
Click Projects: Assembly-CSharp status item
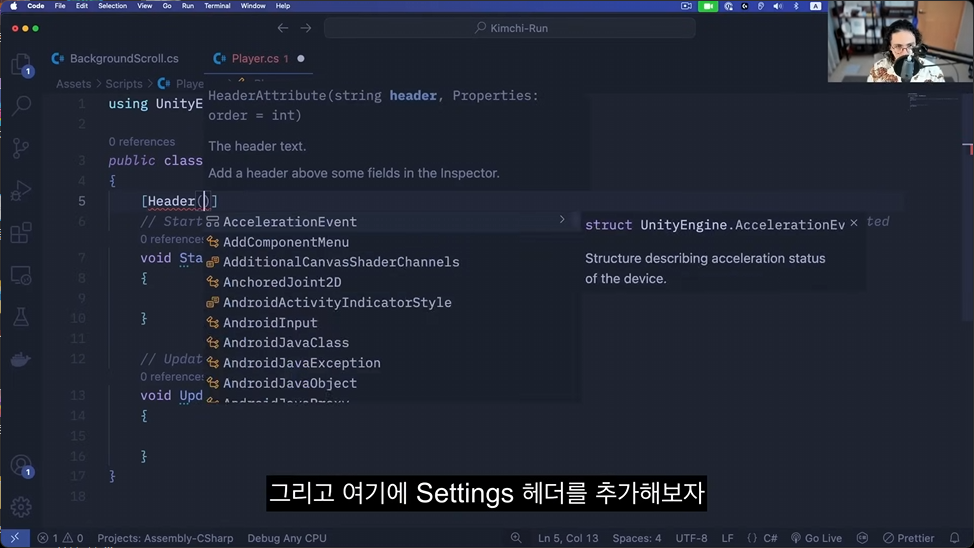(165, 538)
